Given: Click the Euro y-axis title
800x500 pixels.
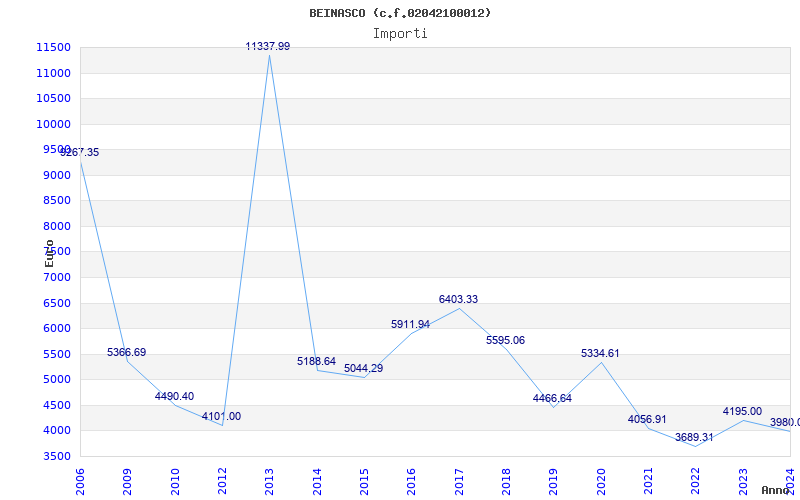Looking at the screenshot, I should [x=49, y=254].
